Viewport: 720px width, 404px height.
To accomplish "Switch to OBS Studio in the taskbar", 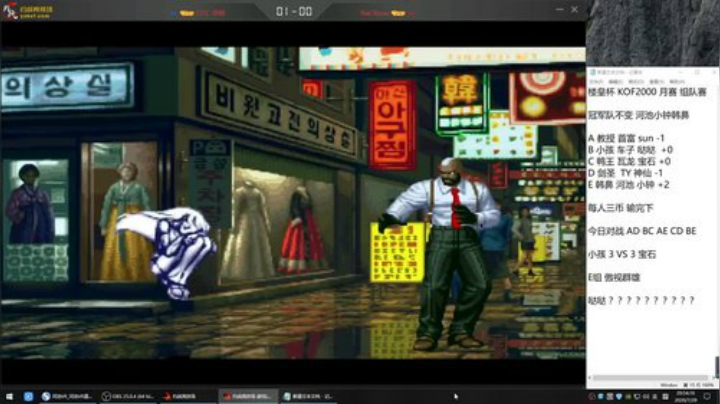I will pos(129,396).
